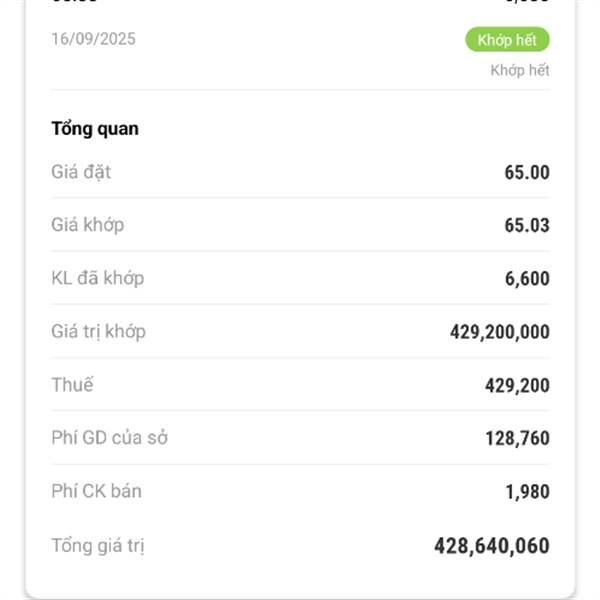
Task: Click the matched price value 65.03
Action: pyautogui.click(x=526, y=225)
